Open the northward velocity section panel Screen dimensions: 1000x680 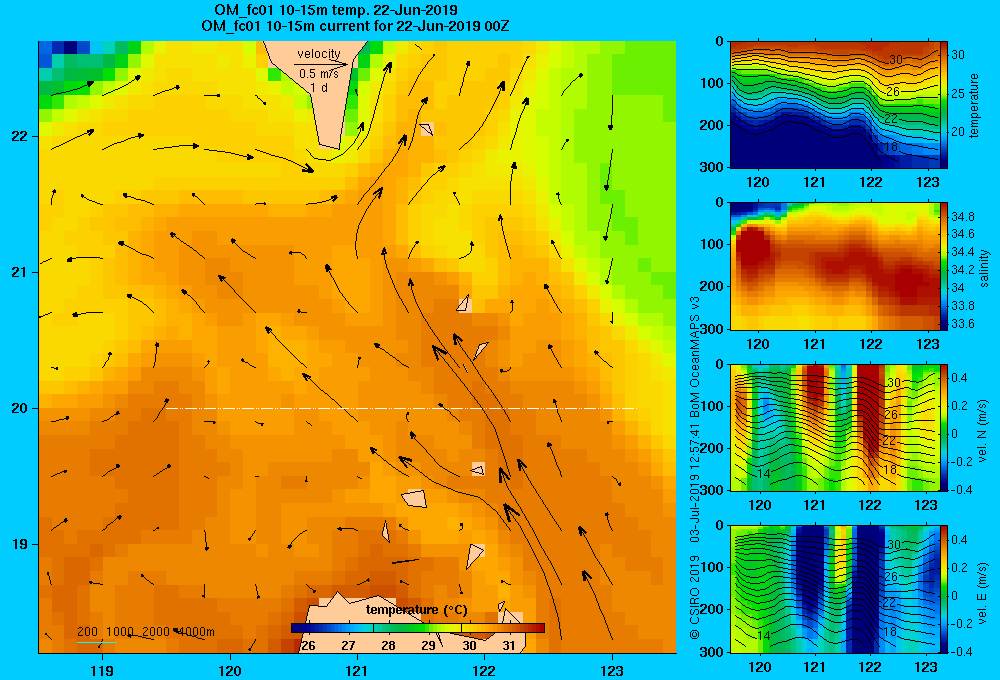[834, 427]
